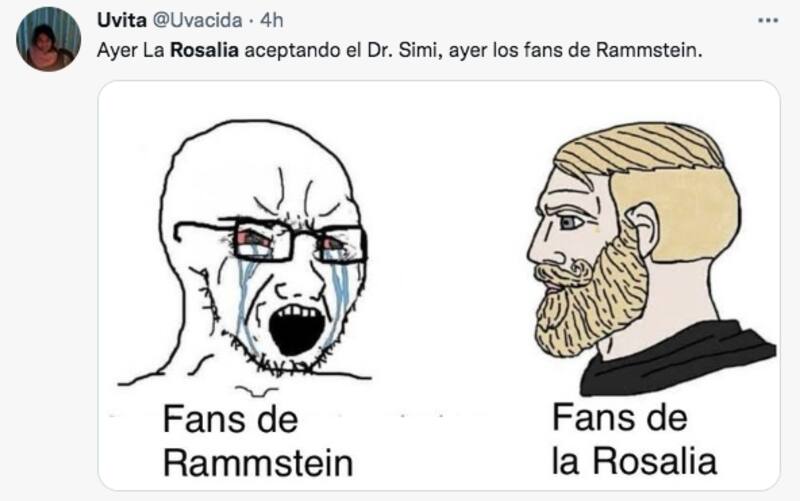The height and width of the screenshot is (501, 800).
Task: Click the crying wojak's glasses
Action: (270, 238)
